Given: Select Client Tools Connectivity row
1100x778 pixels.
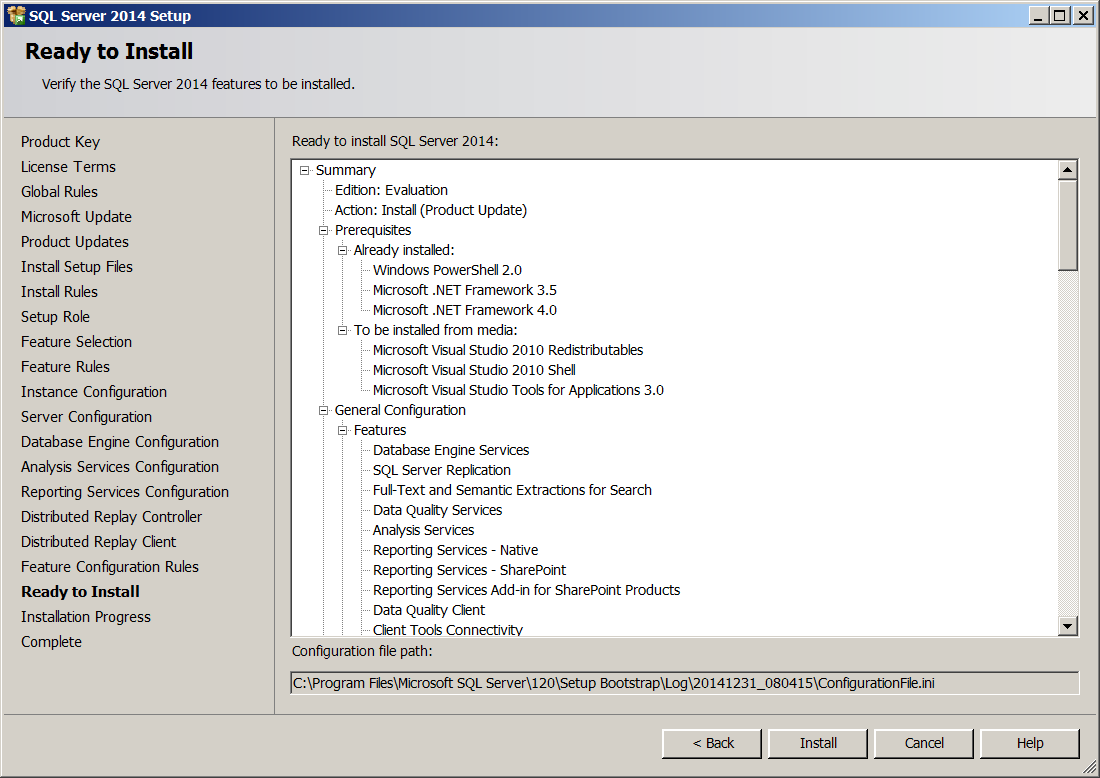Looking at the screenshot, I should tap(448, 629).
